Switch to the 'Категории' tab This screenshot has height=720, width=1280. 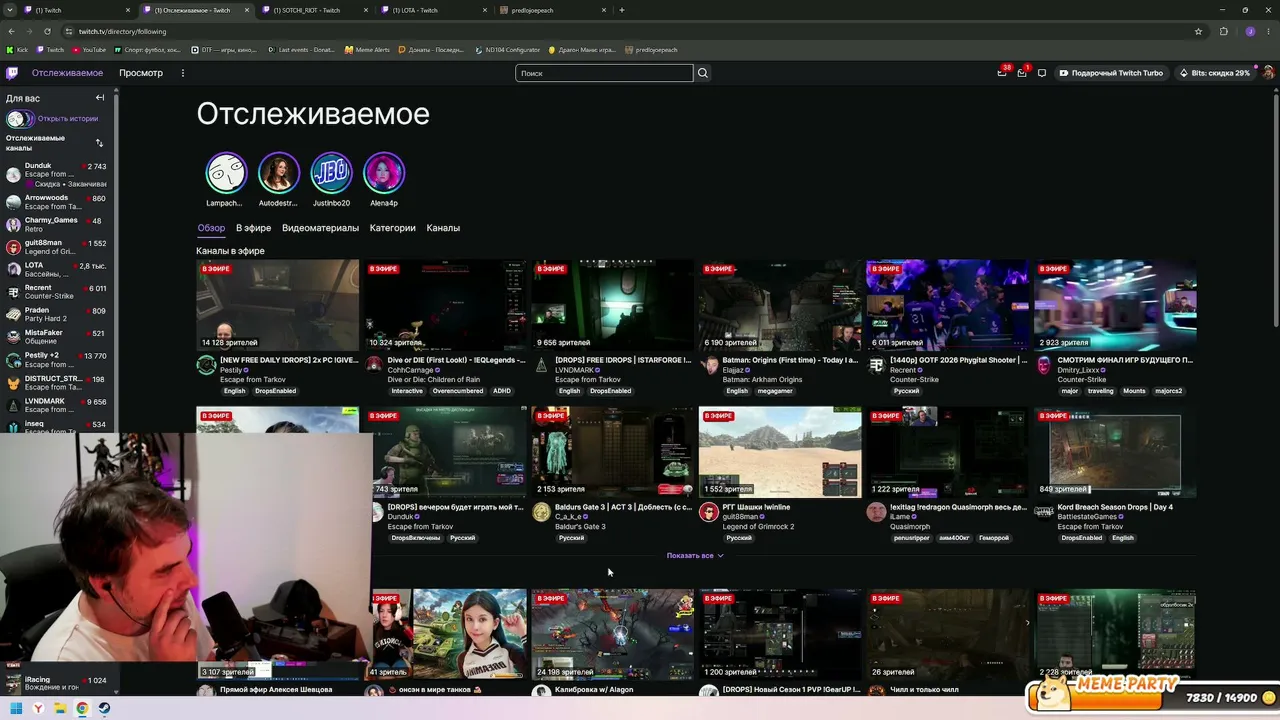coord(392,228)
